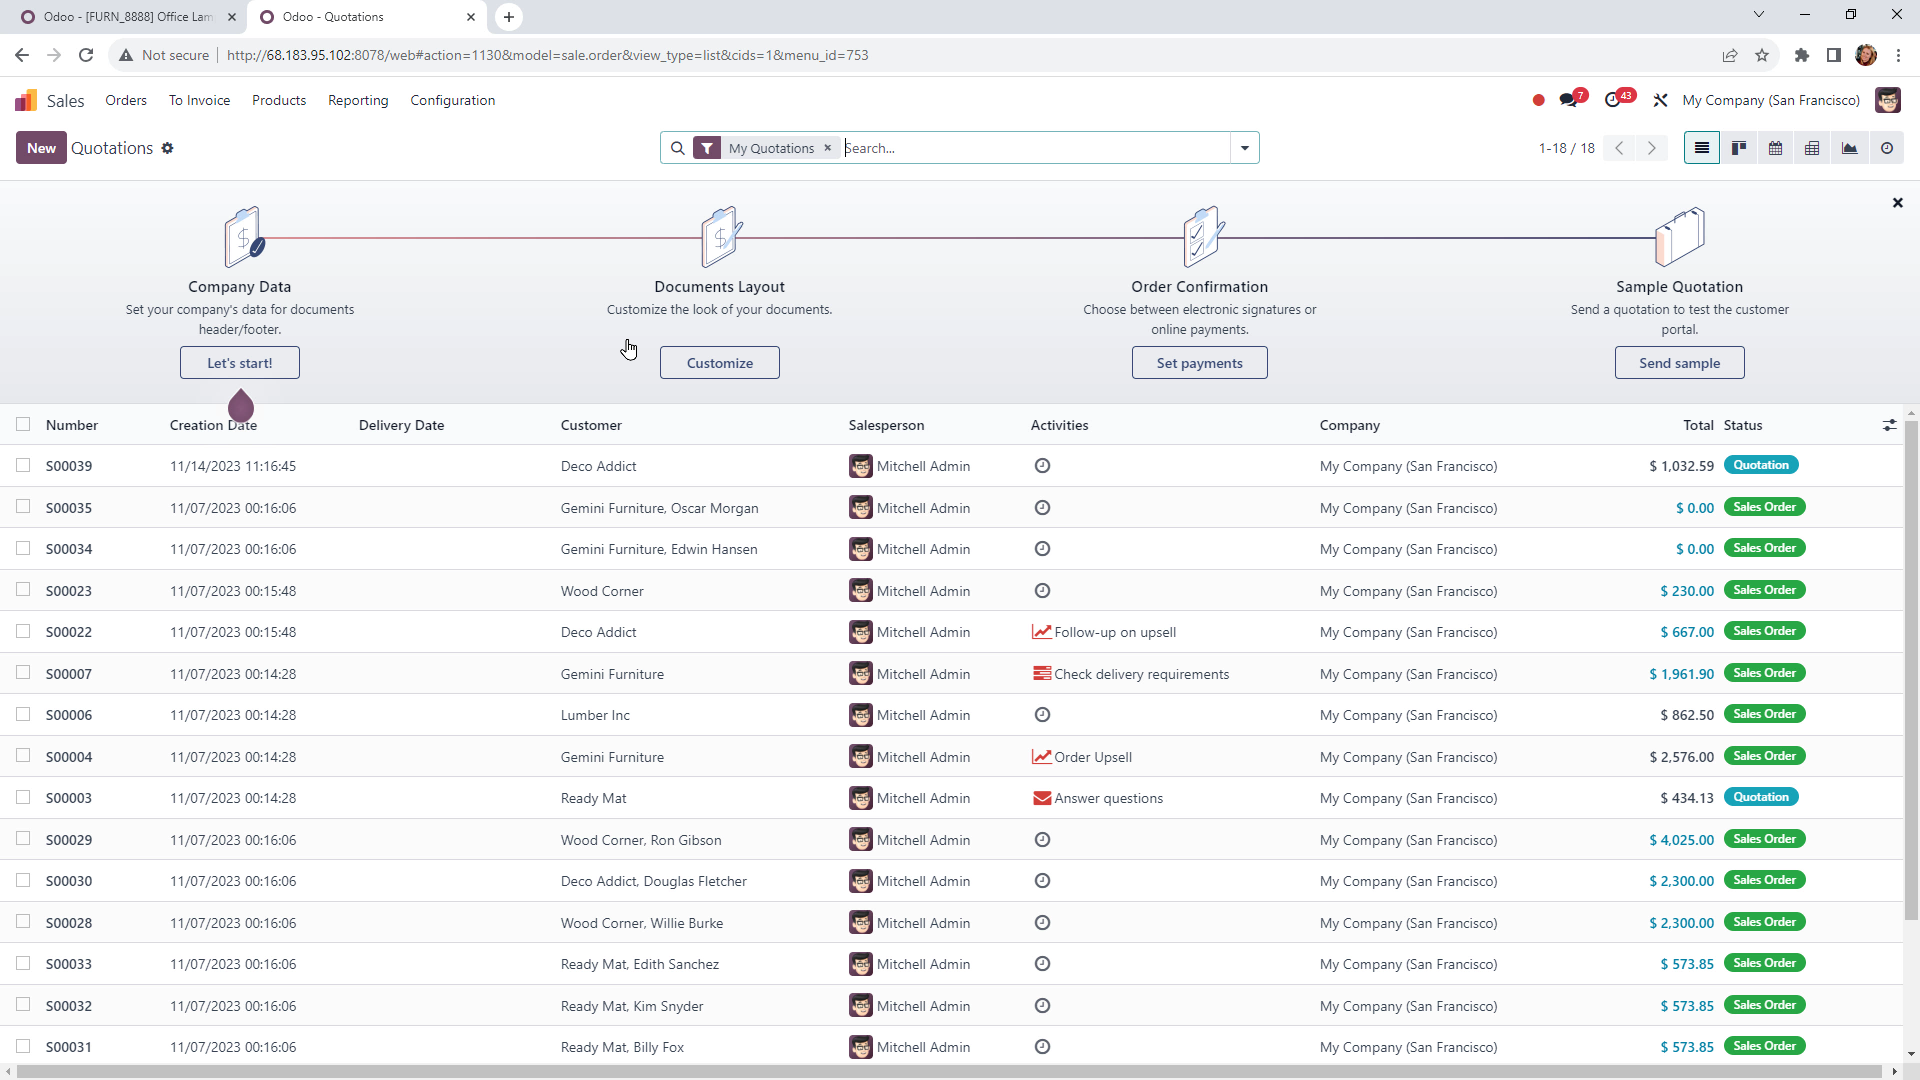Click the Customize button
The height and width of the screenshot is (1080, 1920).
point(720,363)
